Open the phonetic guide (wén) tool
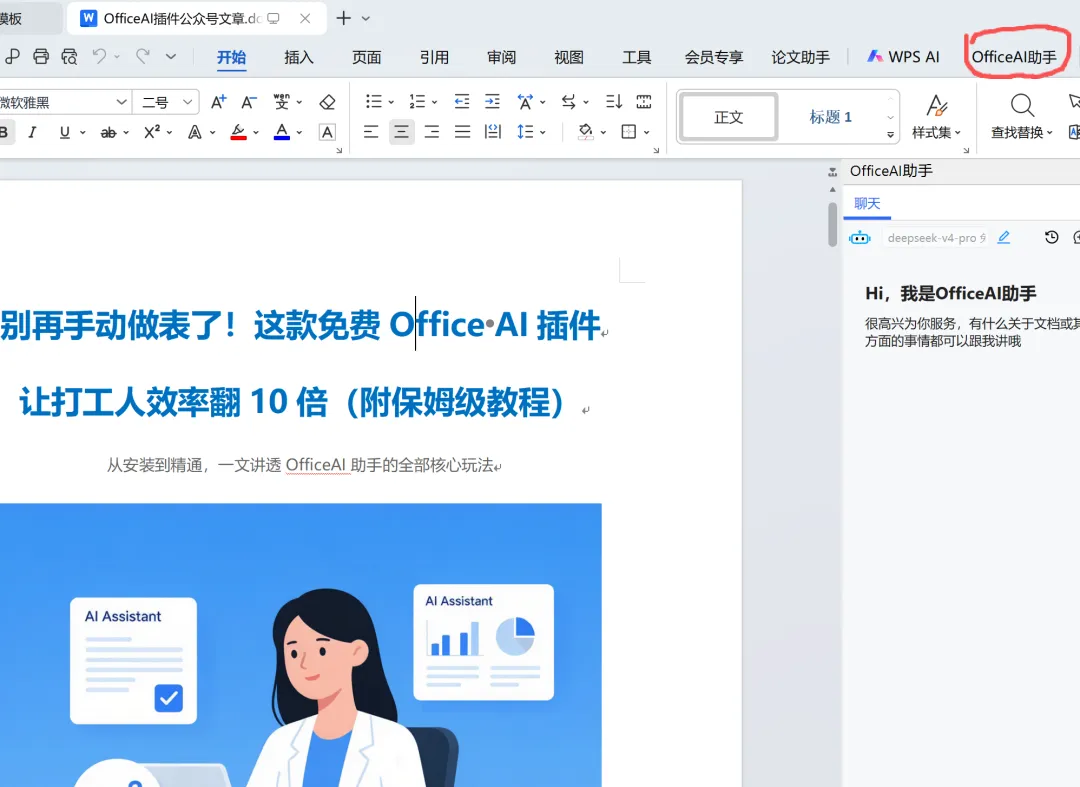This screenshot has width=1080, height=787. click(282, 102)
